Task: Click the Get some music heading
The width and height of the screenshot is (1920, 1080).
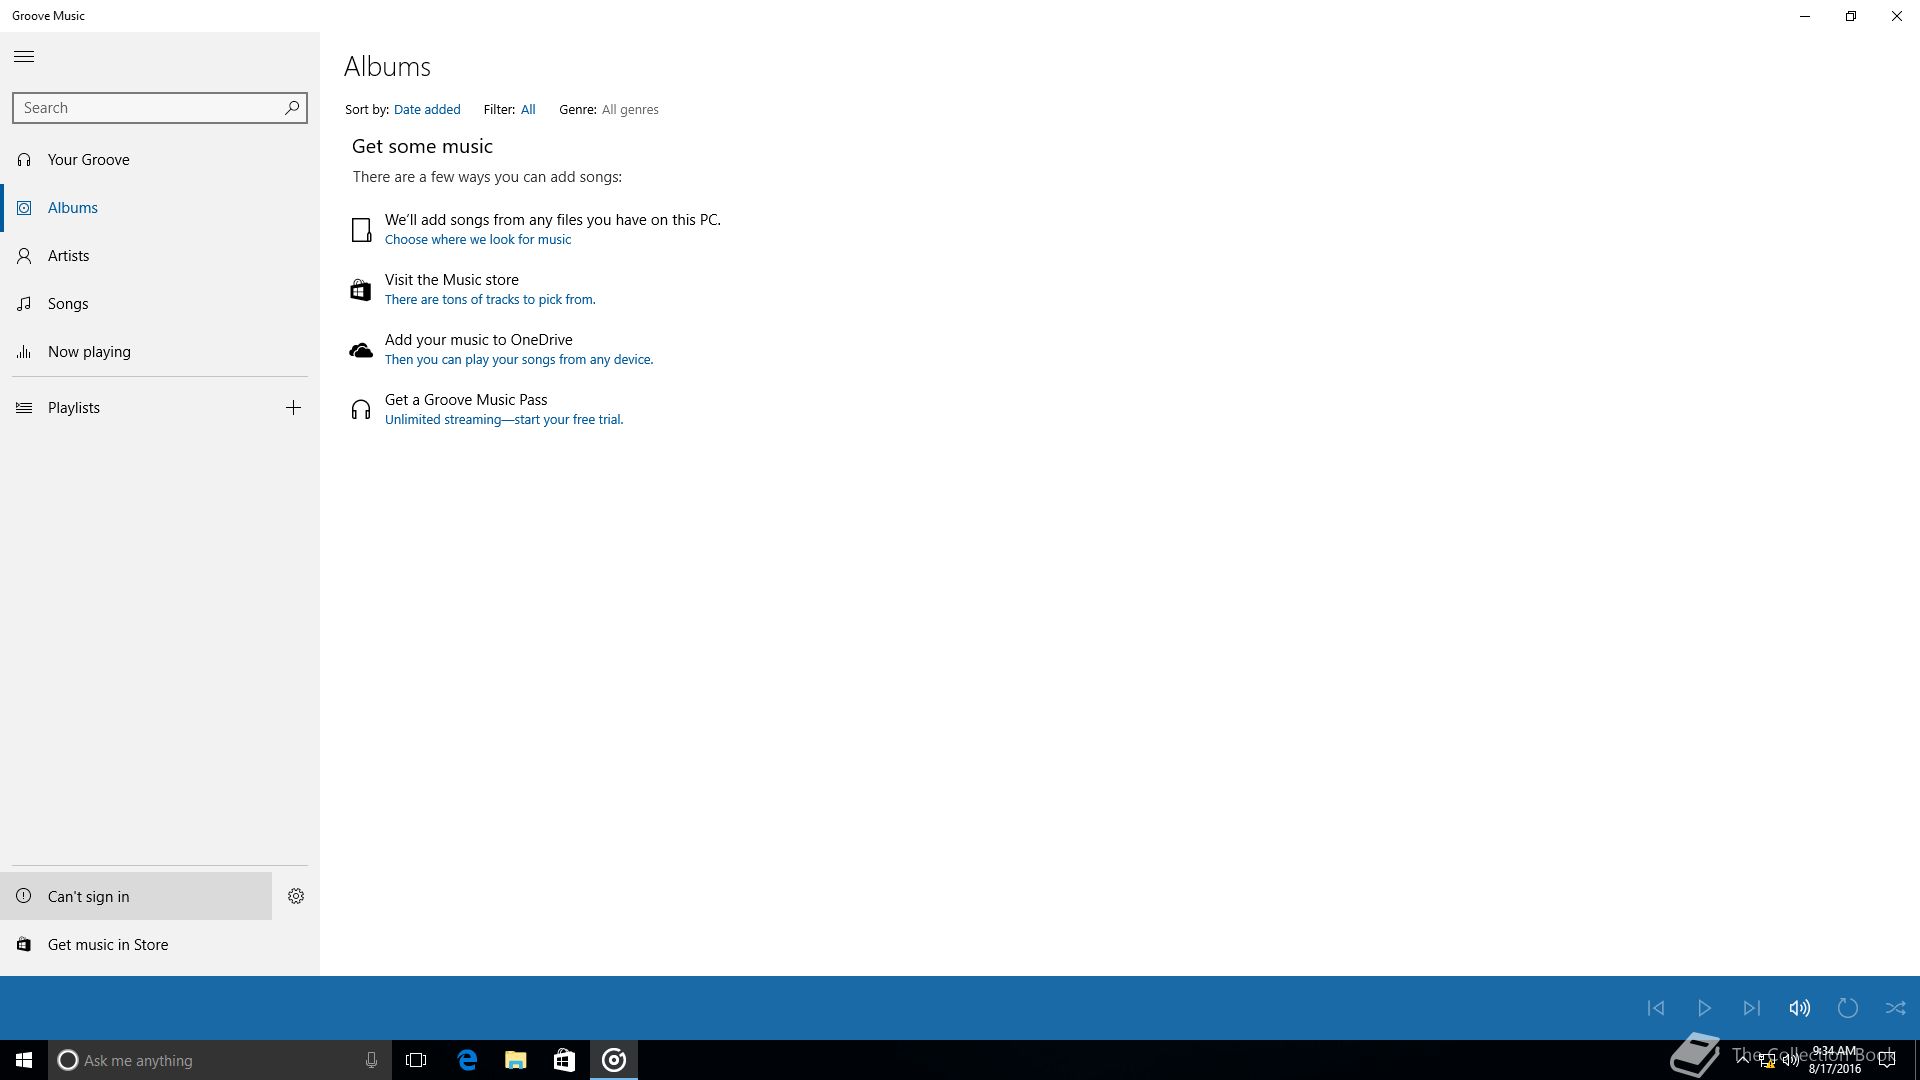Action: pos(422,146)
